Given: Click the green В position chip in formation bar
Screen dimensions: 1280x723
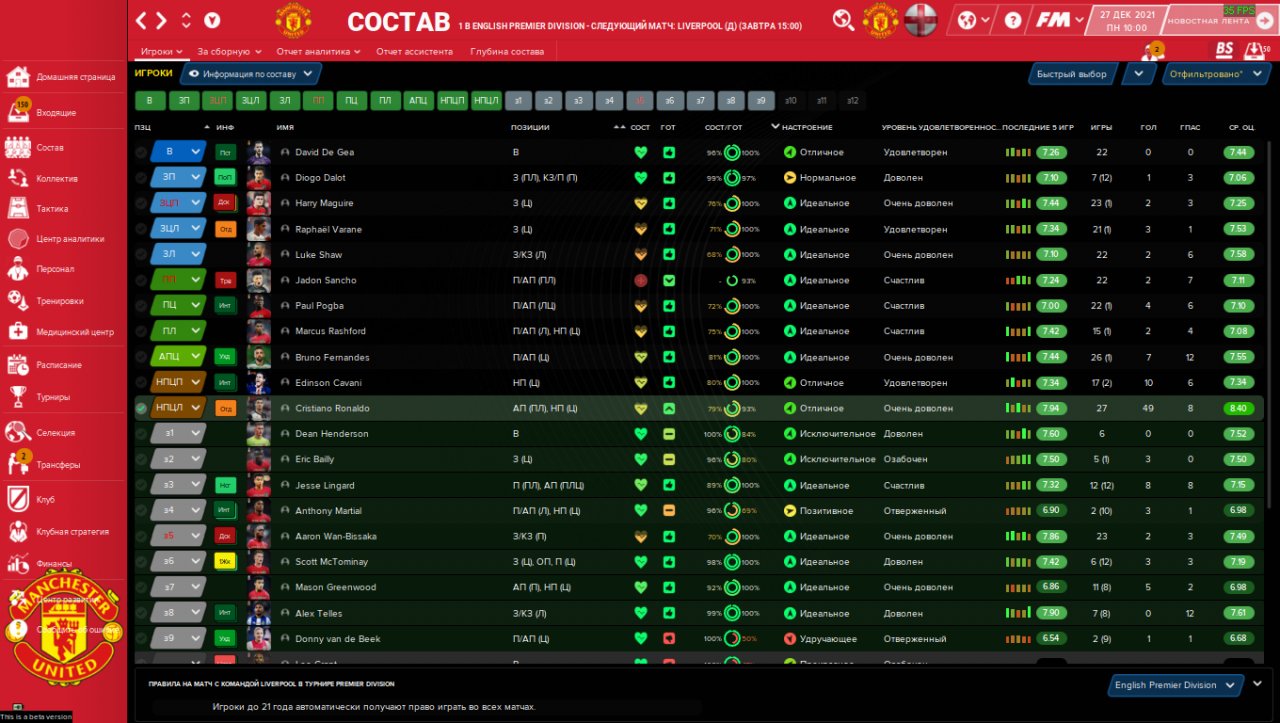Looking at the screenshot, I should pos(150,100).
